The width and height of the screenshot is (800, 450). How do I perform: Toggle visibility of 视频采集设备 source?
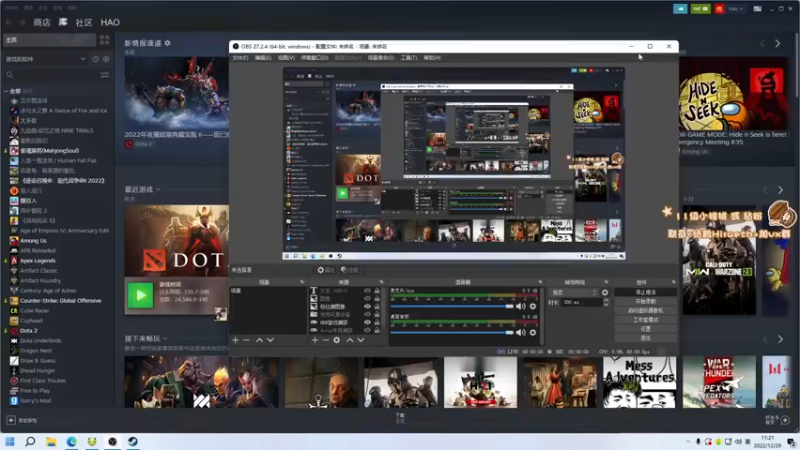coord(367,314)
